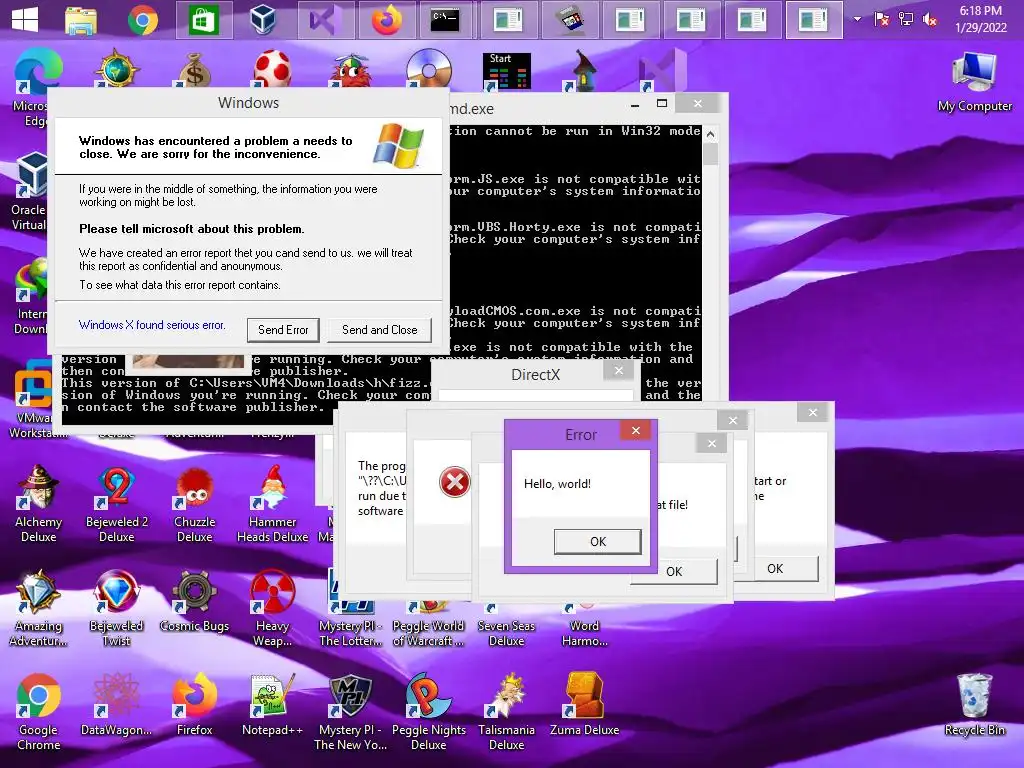Open the Amazing Adventures desktop icon
Screen dimensions: 1024x768
tap(39, 607)
